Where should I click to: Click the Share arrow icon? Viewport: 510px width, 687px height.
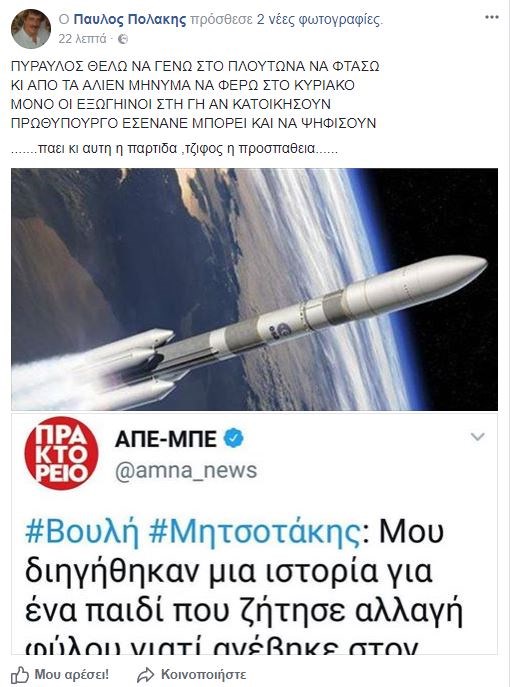click(x=145, y=675)
